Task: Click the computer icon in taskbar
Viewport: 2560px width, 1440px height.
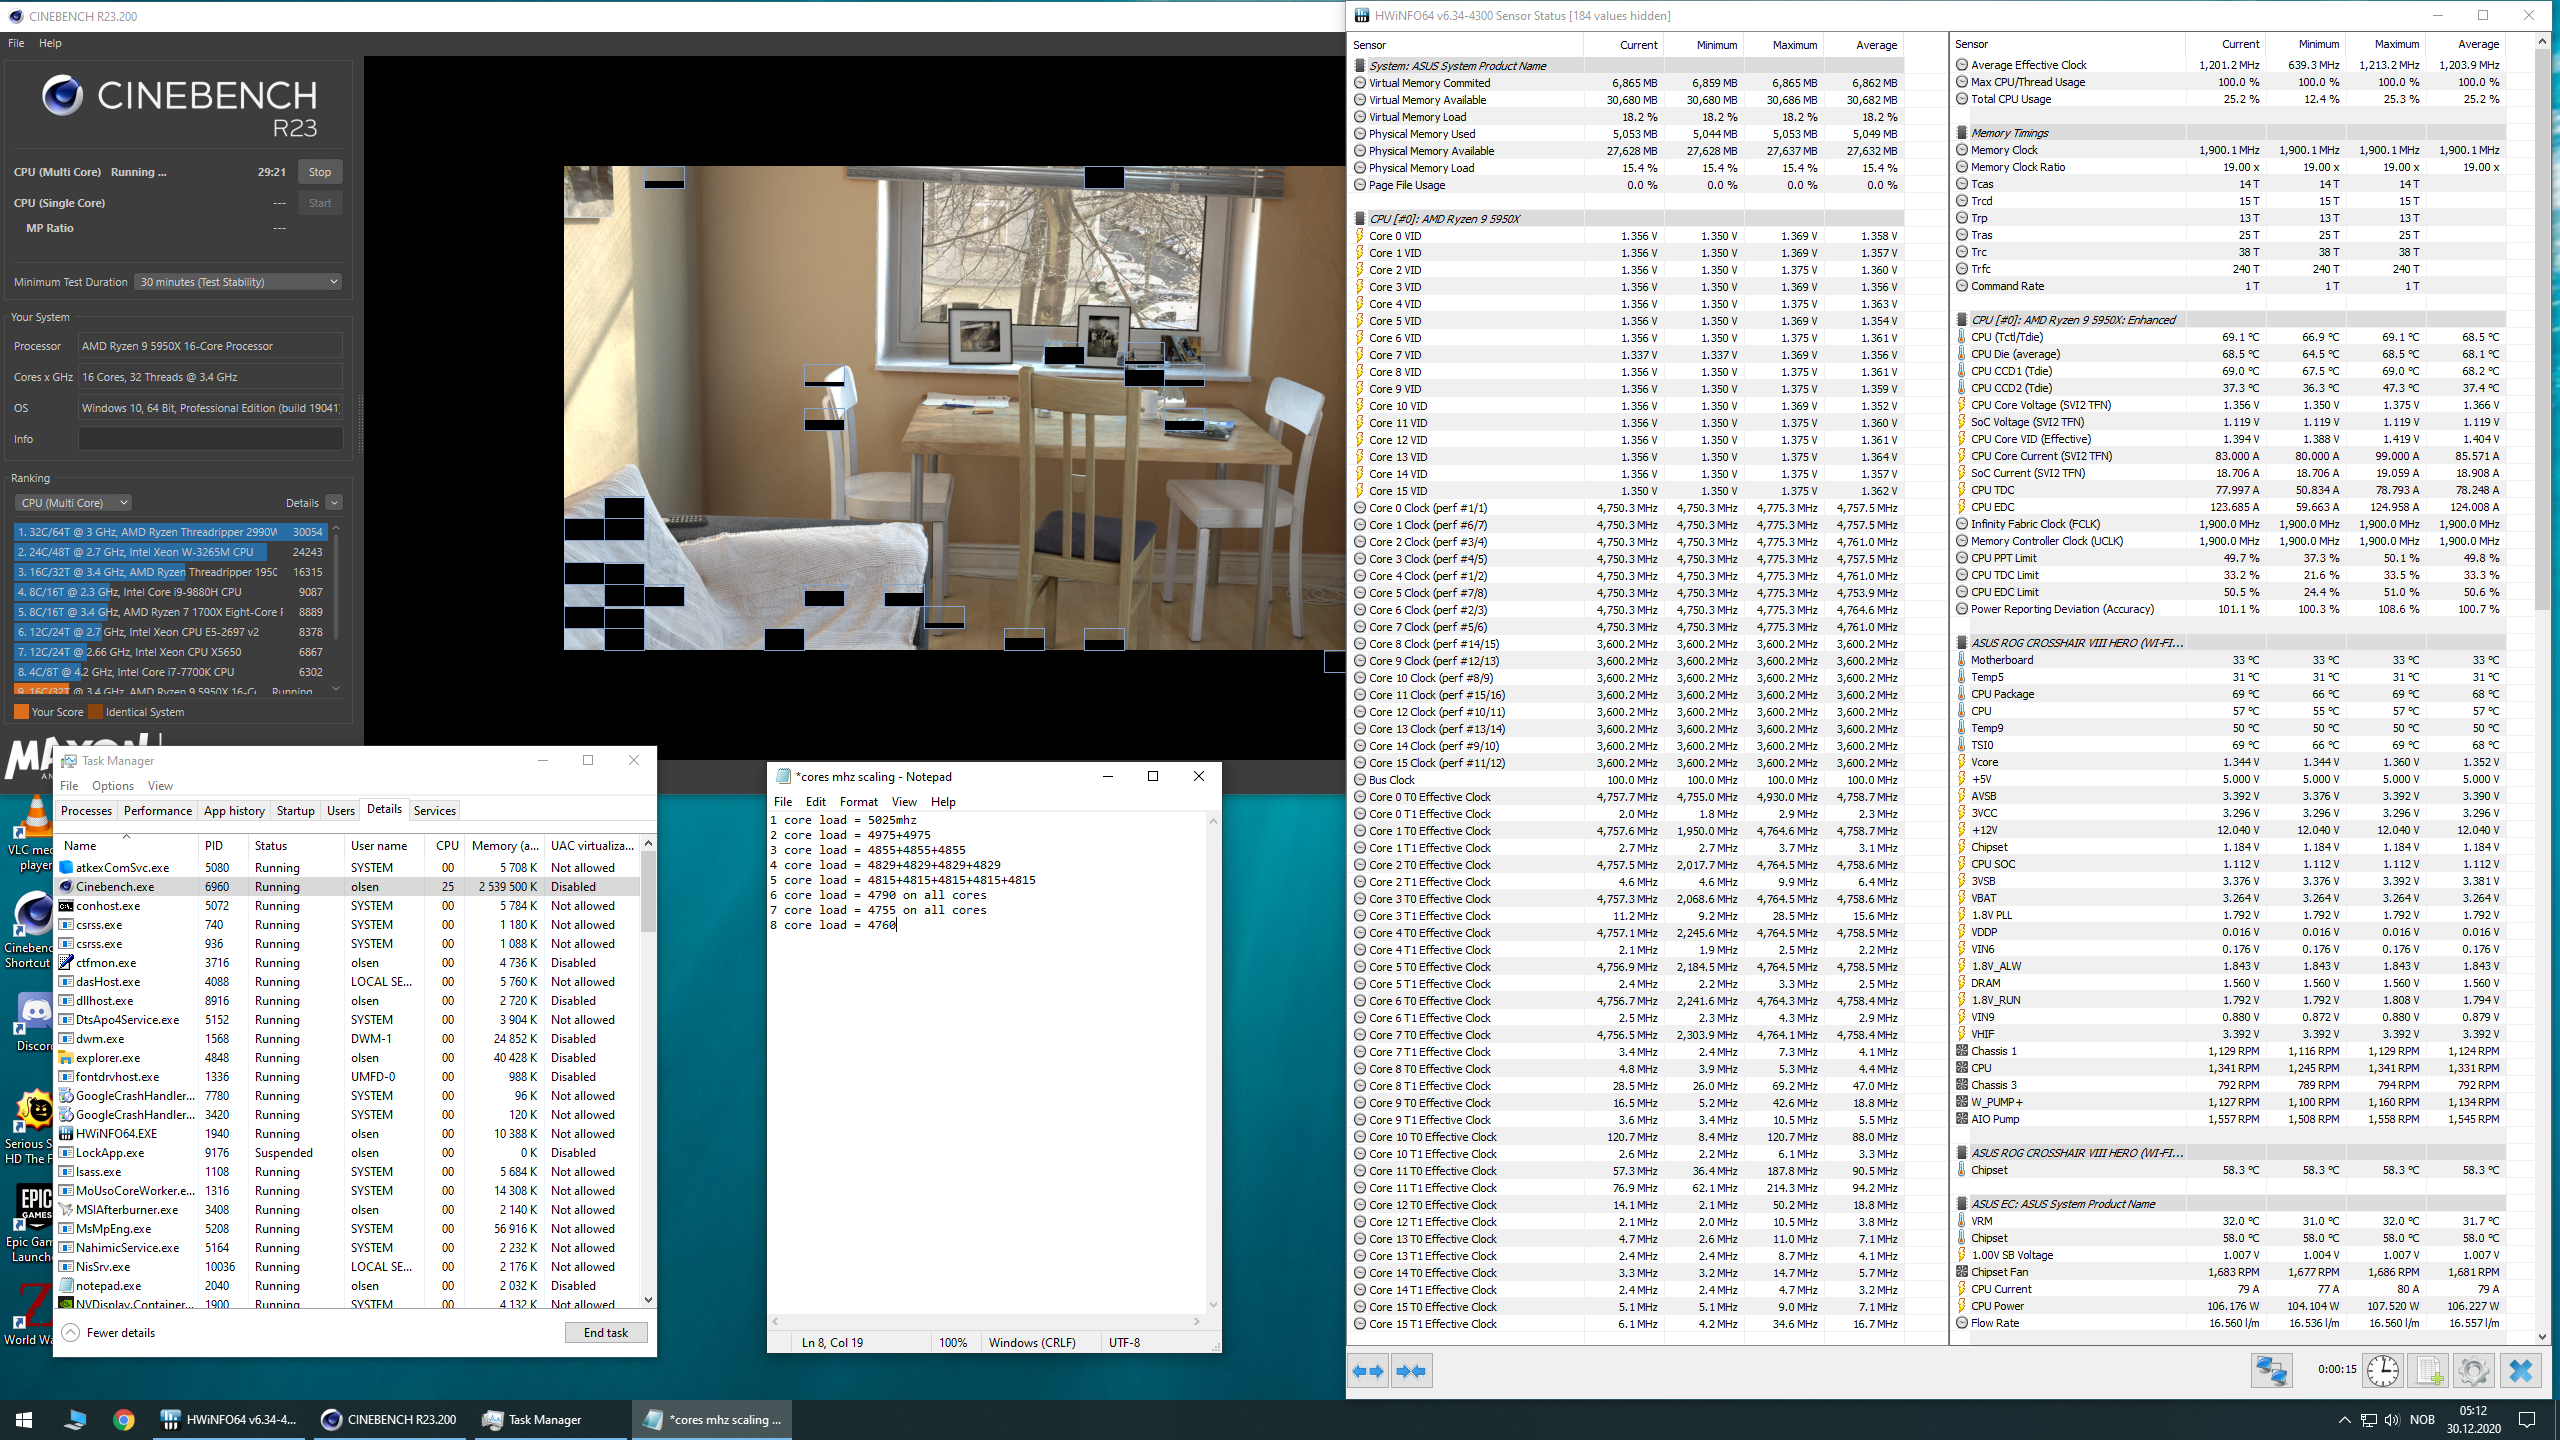Action: coord(75,1419)
